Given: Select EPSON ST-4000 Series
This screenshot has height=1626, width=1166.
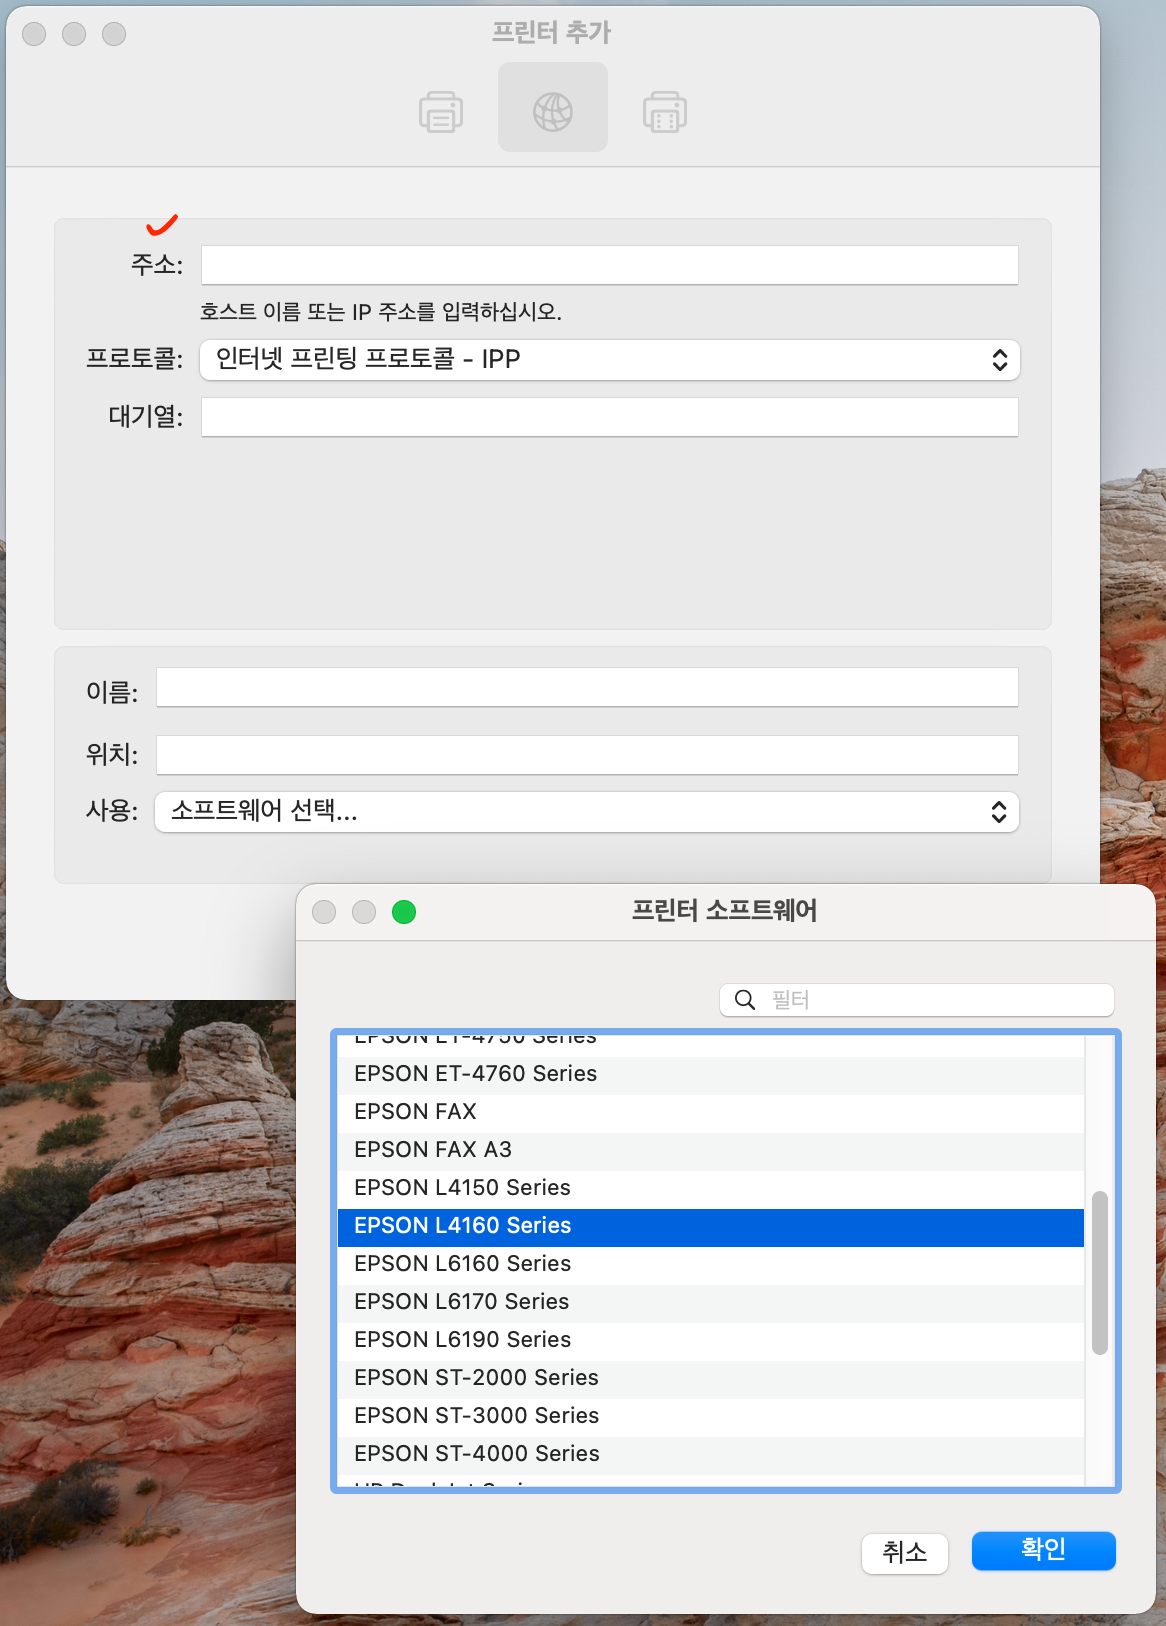Looking at the screenshot, I should pyautogui.click(x=711, y=1454).
